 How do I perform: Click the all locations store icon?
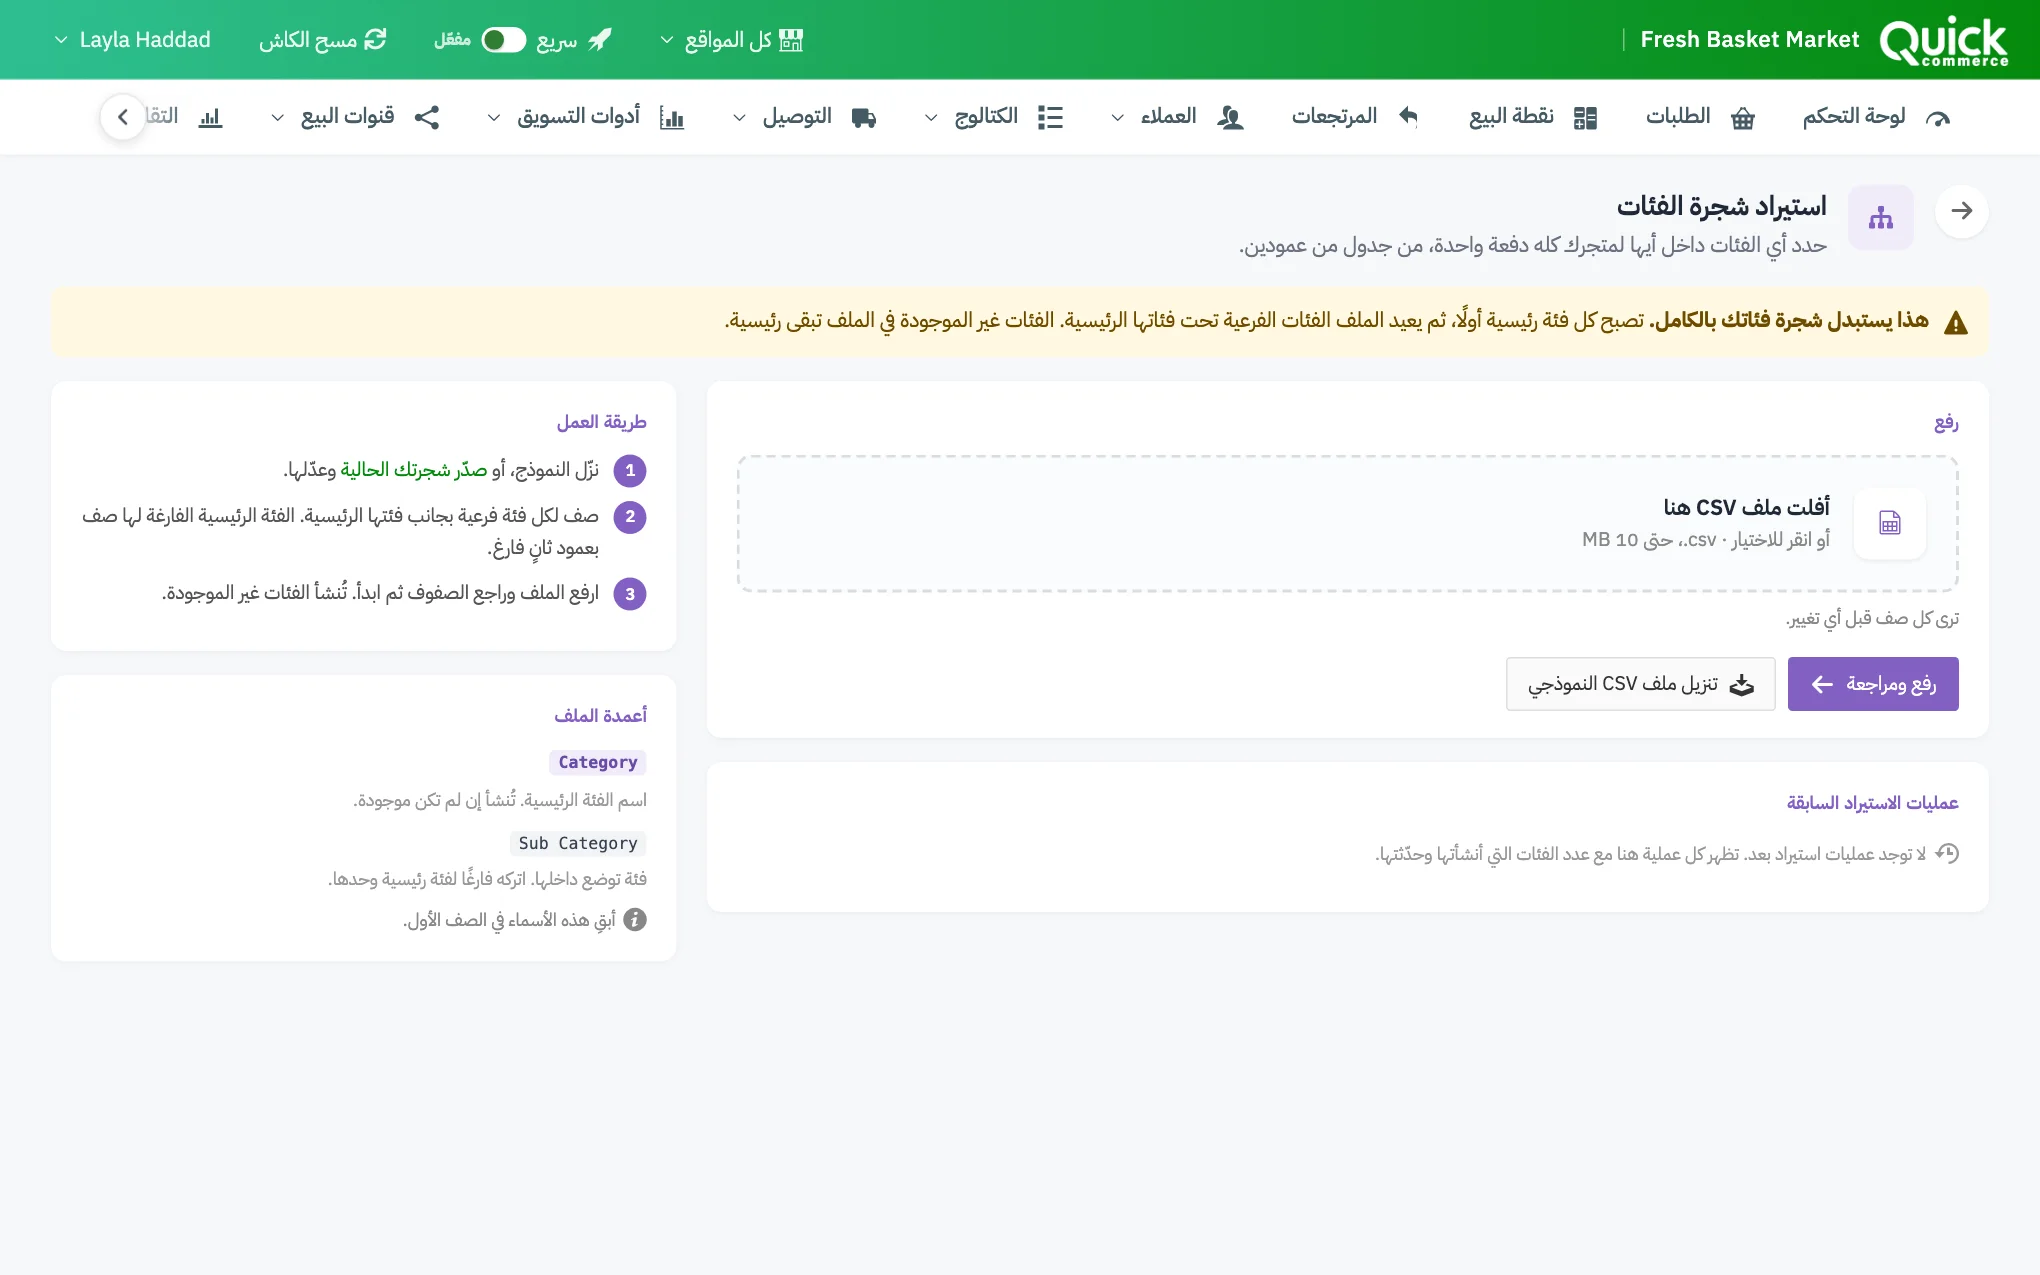pos(791,40)
